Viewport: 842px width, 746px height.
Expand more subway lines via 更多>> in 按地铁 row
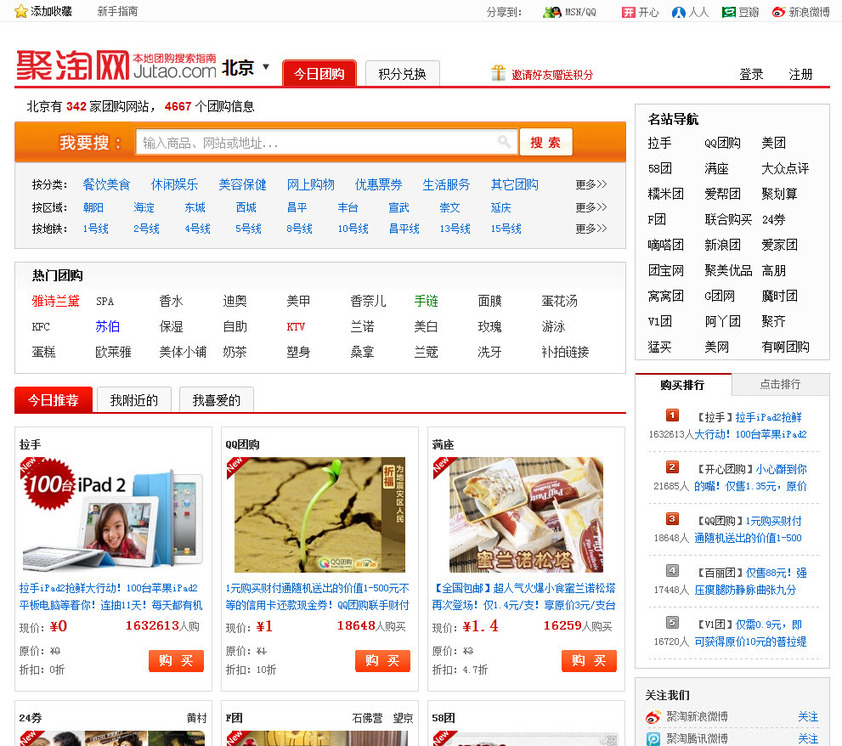(x=591, y=229)
